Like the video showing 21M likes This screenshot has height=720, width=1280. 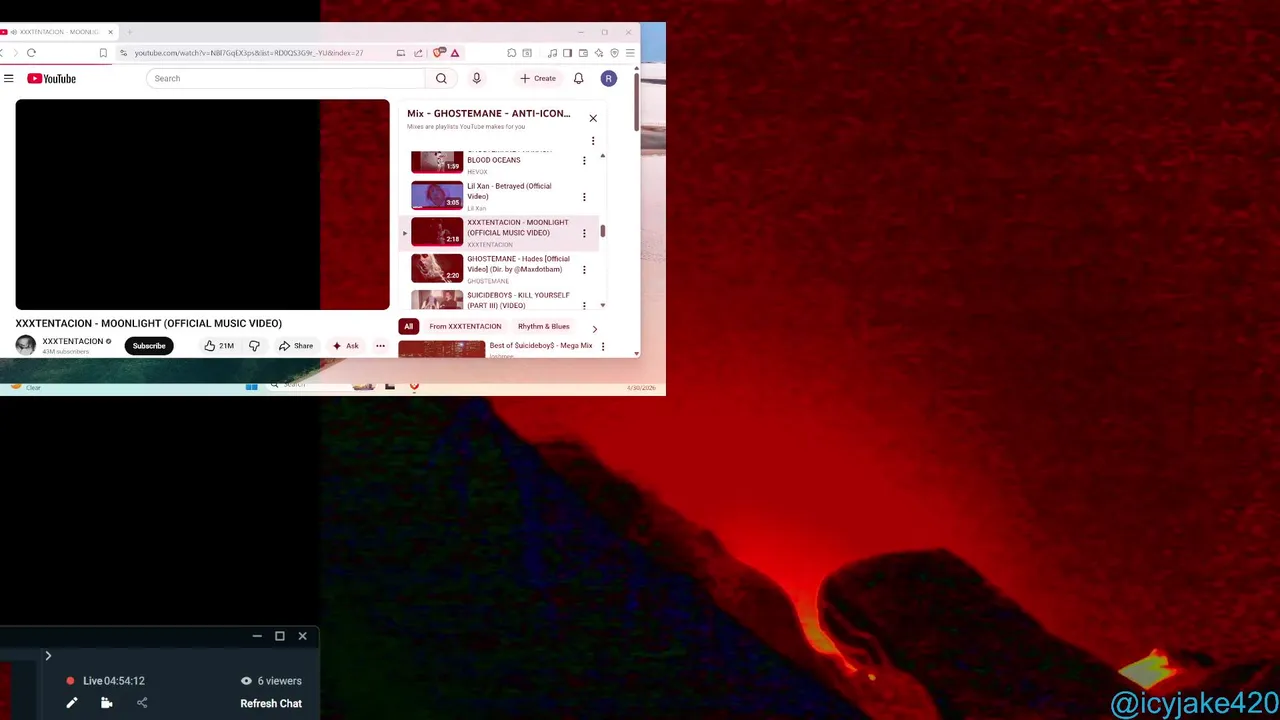pos(219,346)
